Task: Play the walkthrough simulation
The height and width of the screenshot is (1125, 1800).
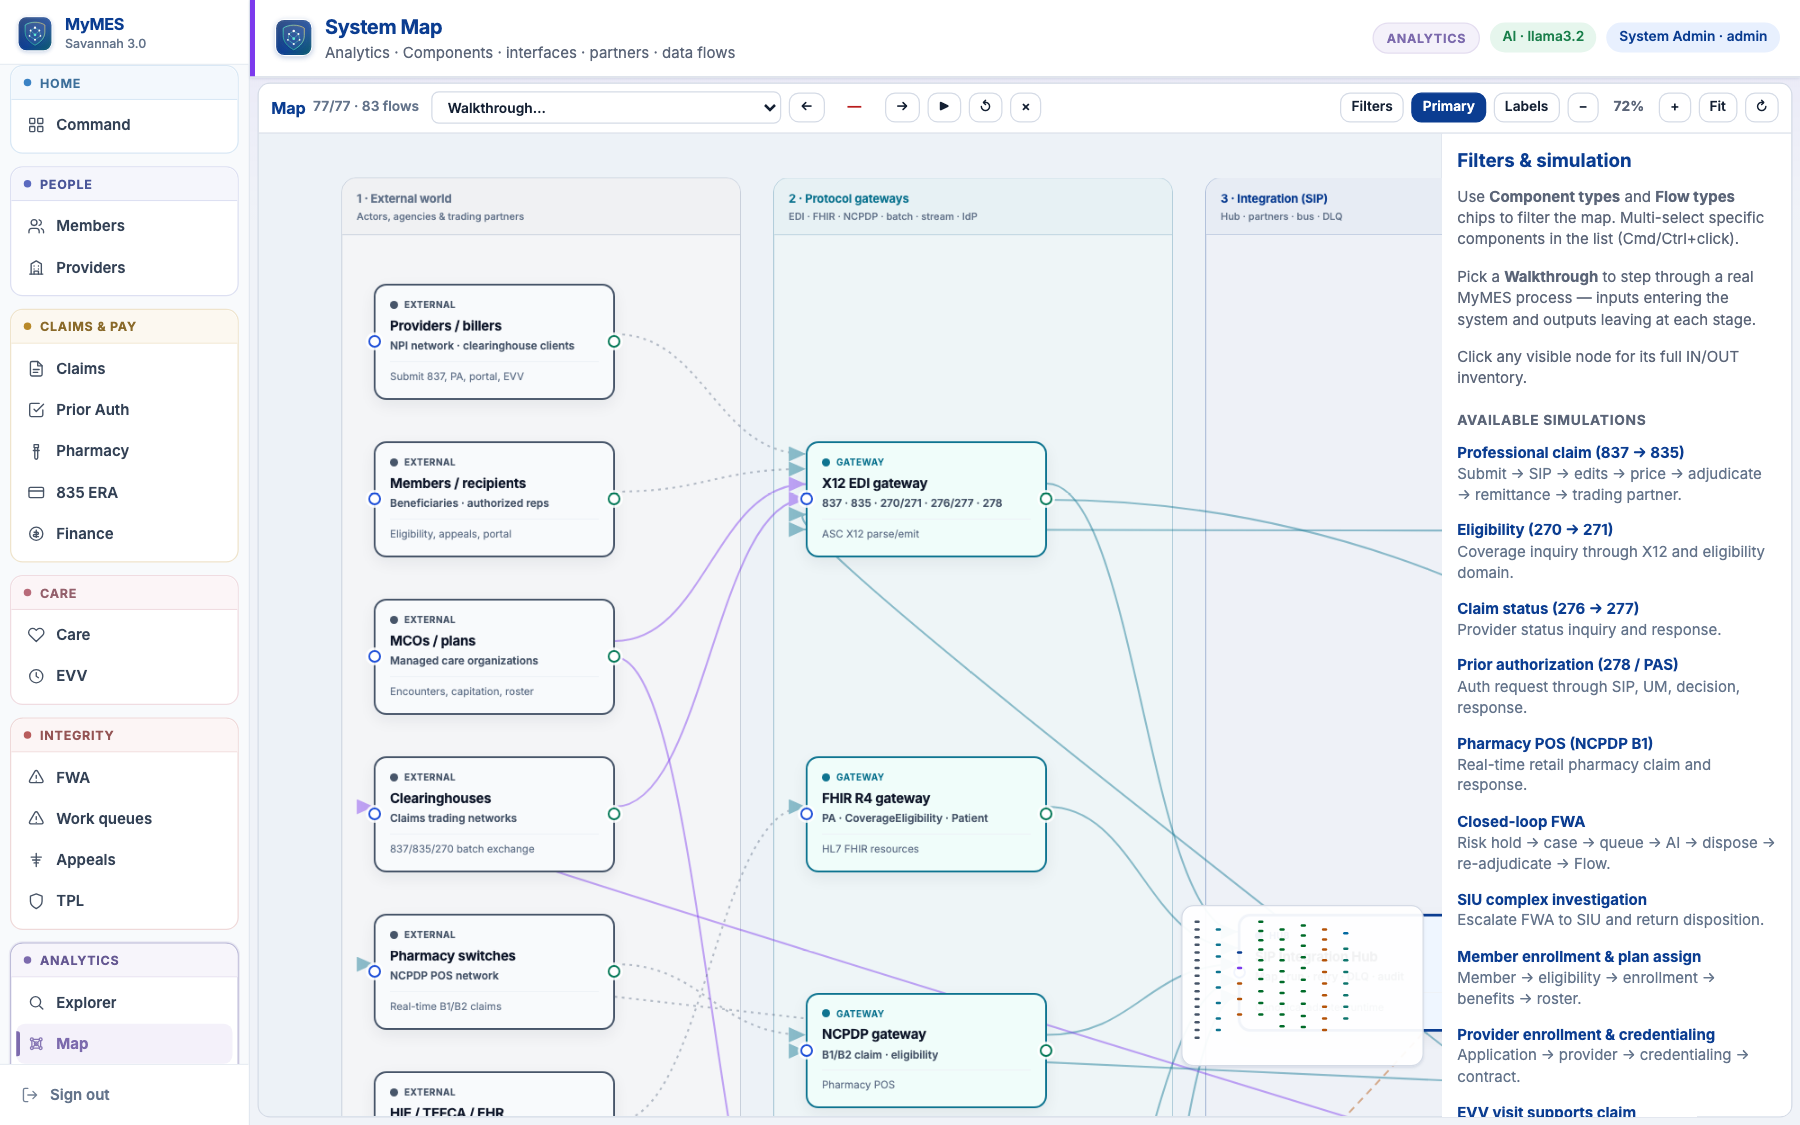Action: [944, 107]
